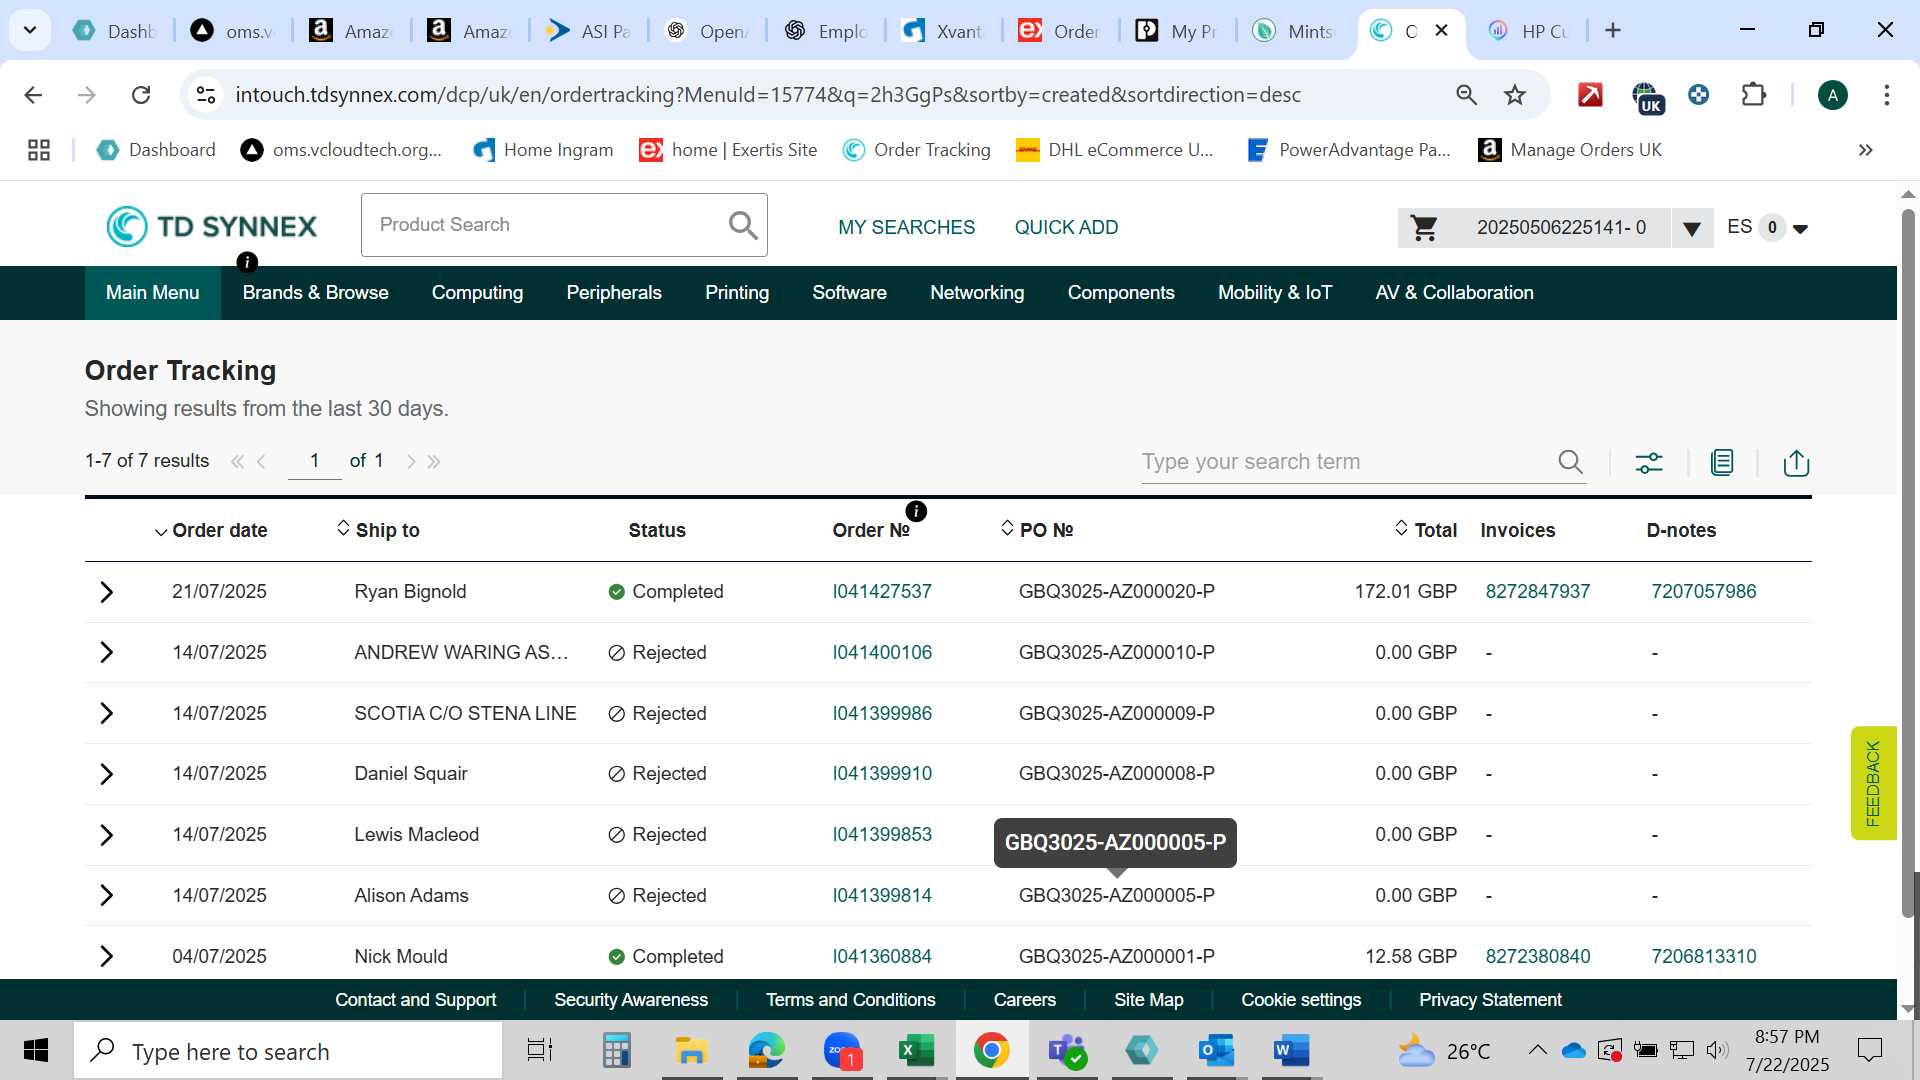The width and height of the screenshot is (1920, 1080).
Task: Expand the Ryan Bignold order row
Action: pyautogui.click(x=107, y=592)
